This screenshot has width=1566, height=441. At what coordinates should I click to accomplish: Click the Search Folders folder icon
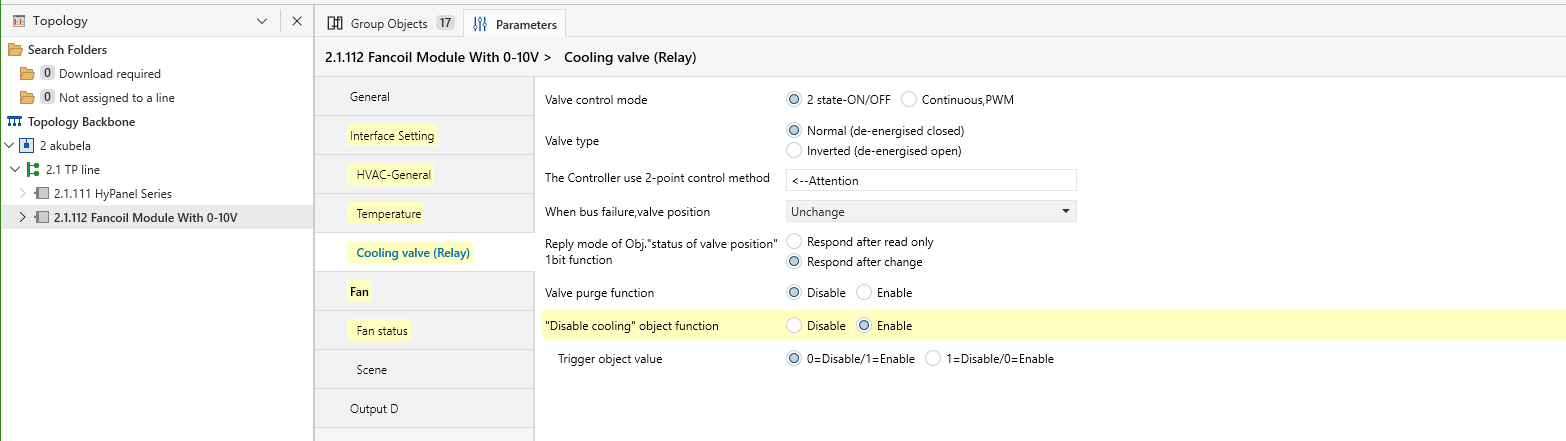[15, 50]
